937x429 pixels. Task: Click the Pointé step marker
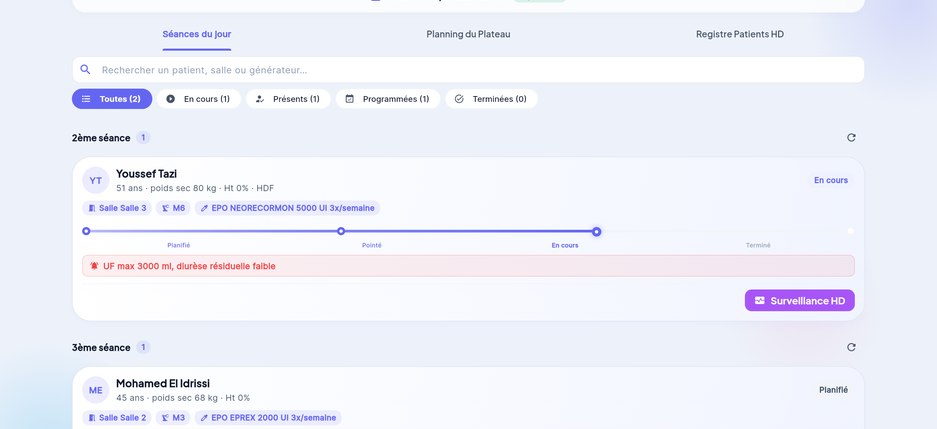[x=341, y=231]
